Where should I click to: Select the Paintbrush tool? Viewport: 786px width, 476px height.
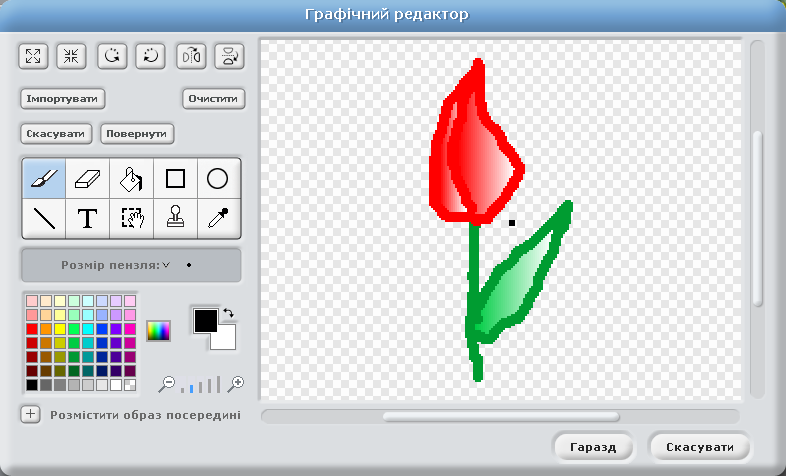tap(44, 178)
